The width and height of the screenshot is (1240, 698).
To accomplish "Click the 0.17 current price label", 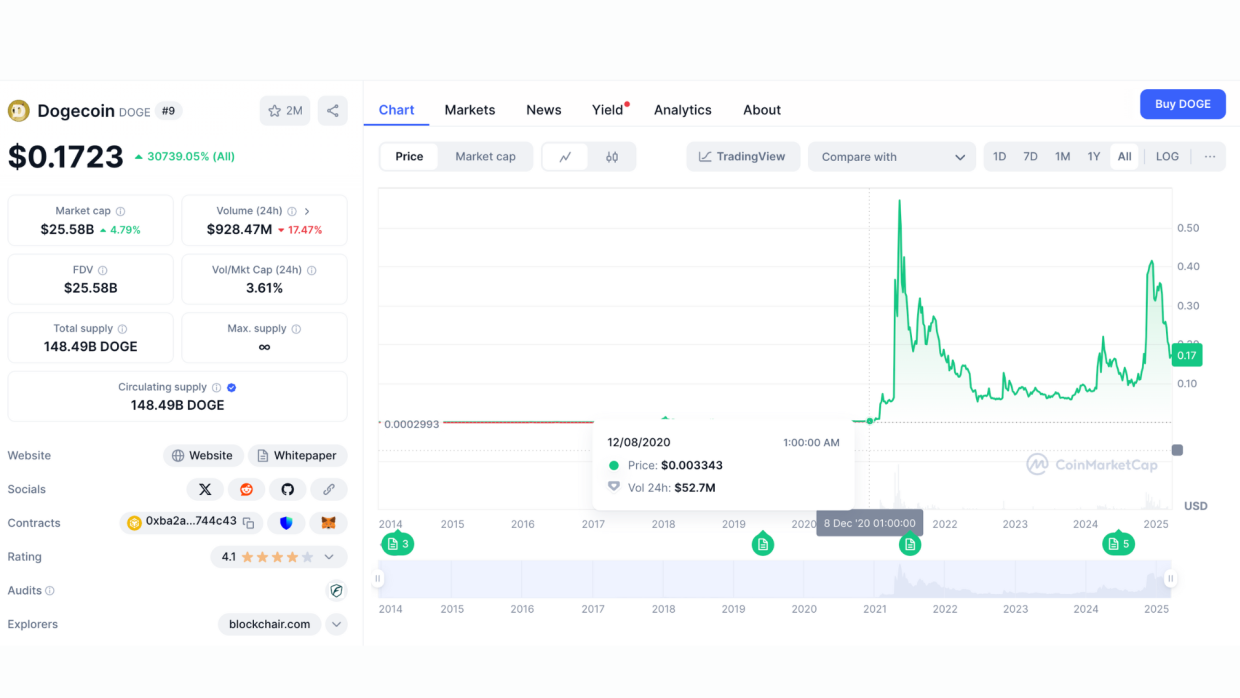I will pos(1187,355).
